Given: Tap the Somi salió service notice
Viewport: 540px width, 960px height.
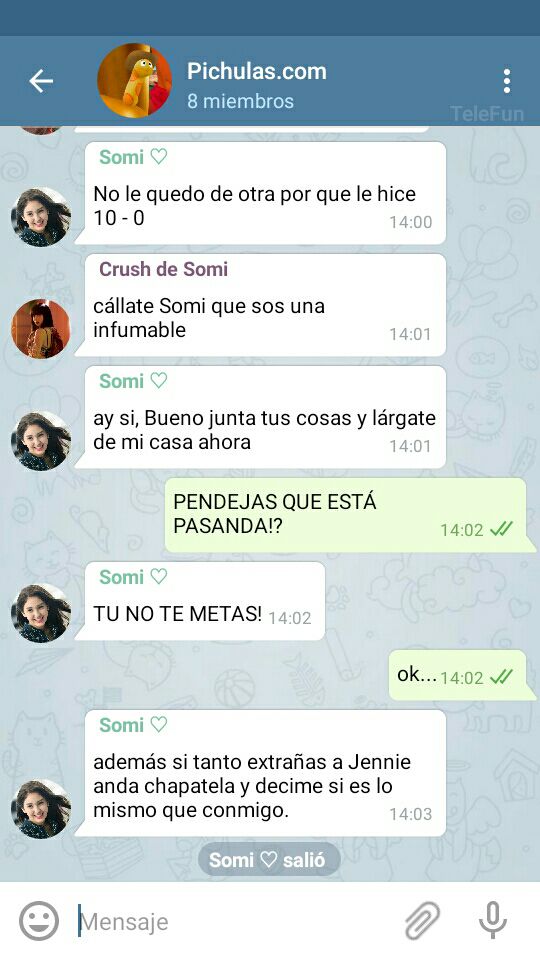Looking at the screenshot, I should (269, 860).
